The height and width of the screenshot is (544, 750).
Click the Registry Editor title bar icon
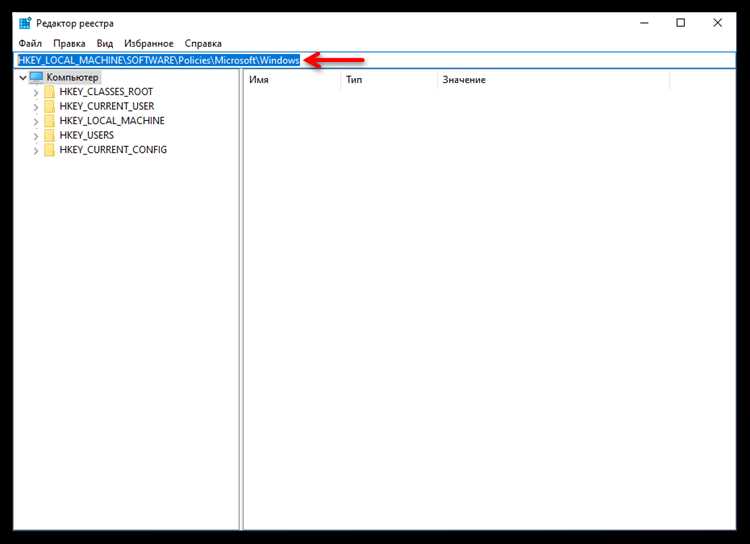click(25, 23)
